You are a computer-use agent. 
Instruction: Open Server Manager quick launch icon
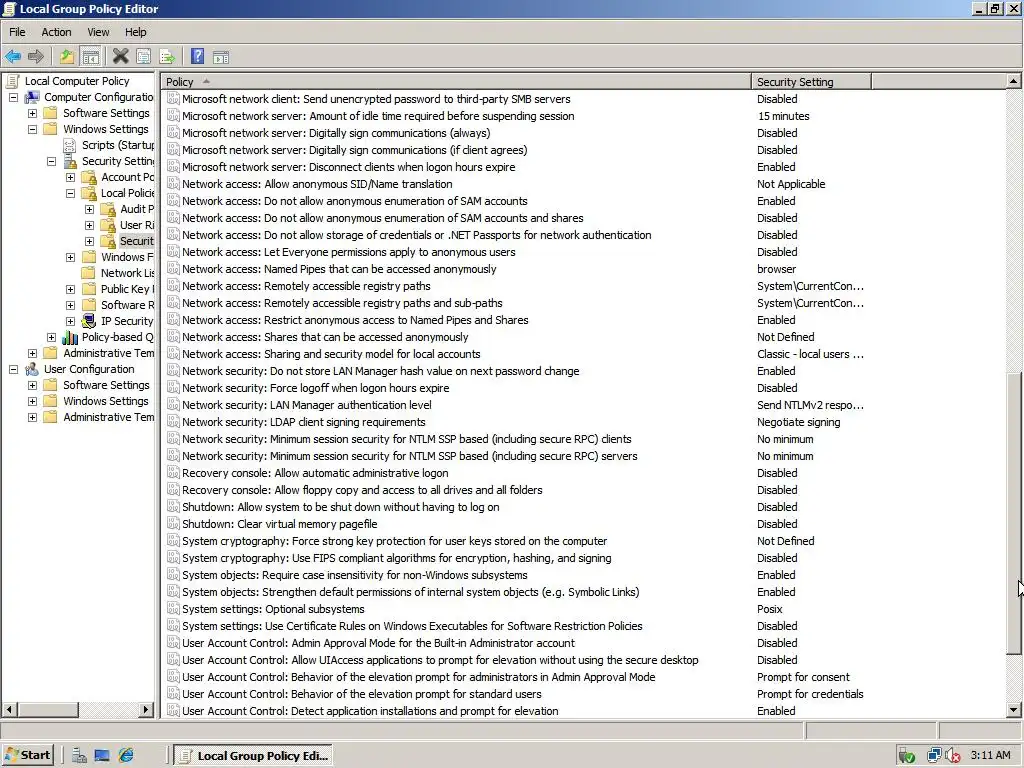click(79, 756)
